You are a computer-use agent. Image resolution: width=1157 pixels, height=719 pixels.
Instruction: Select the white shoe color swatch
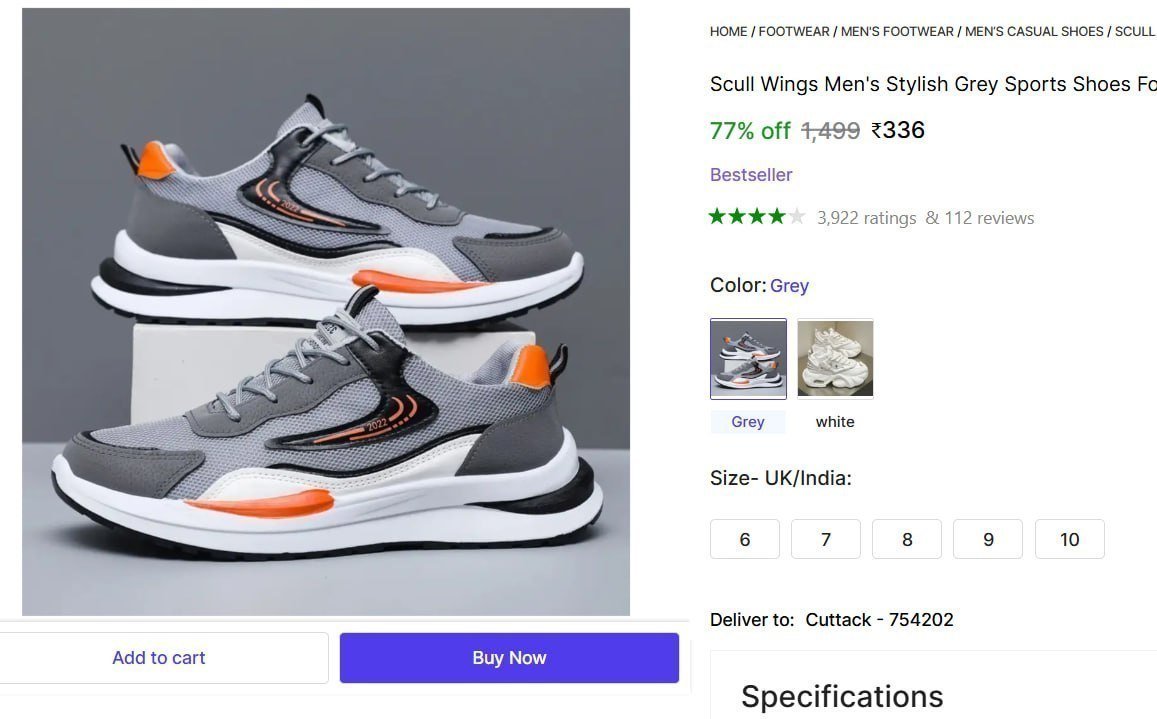(x=835, y=358)
